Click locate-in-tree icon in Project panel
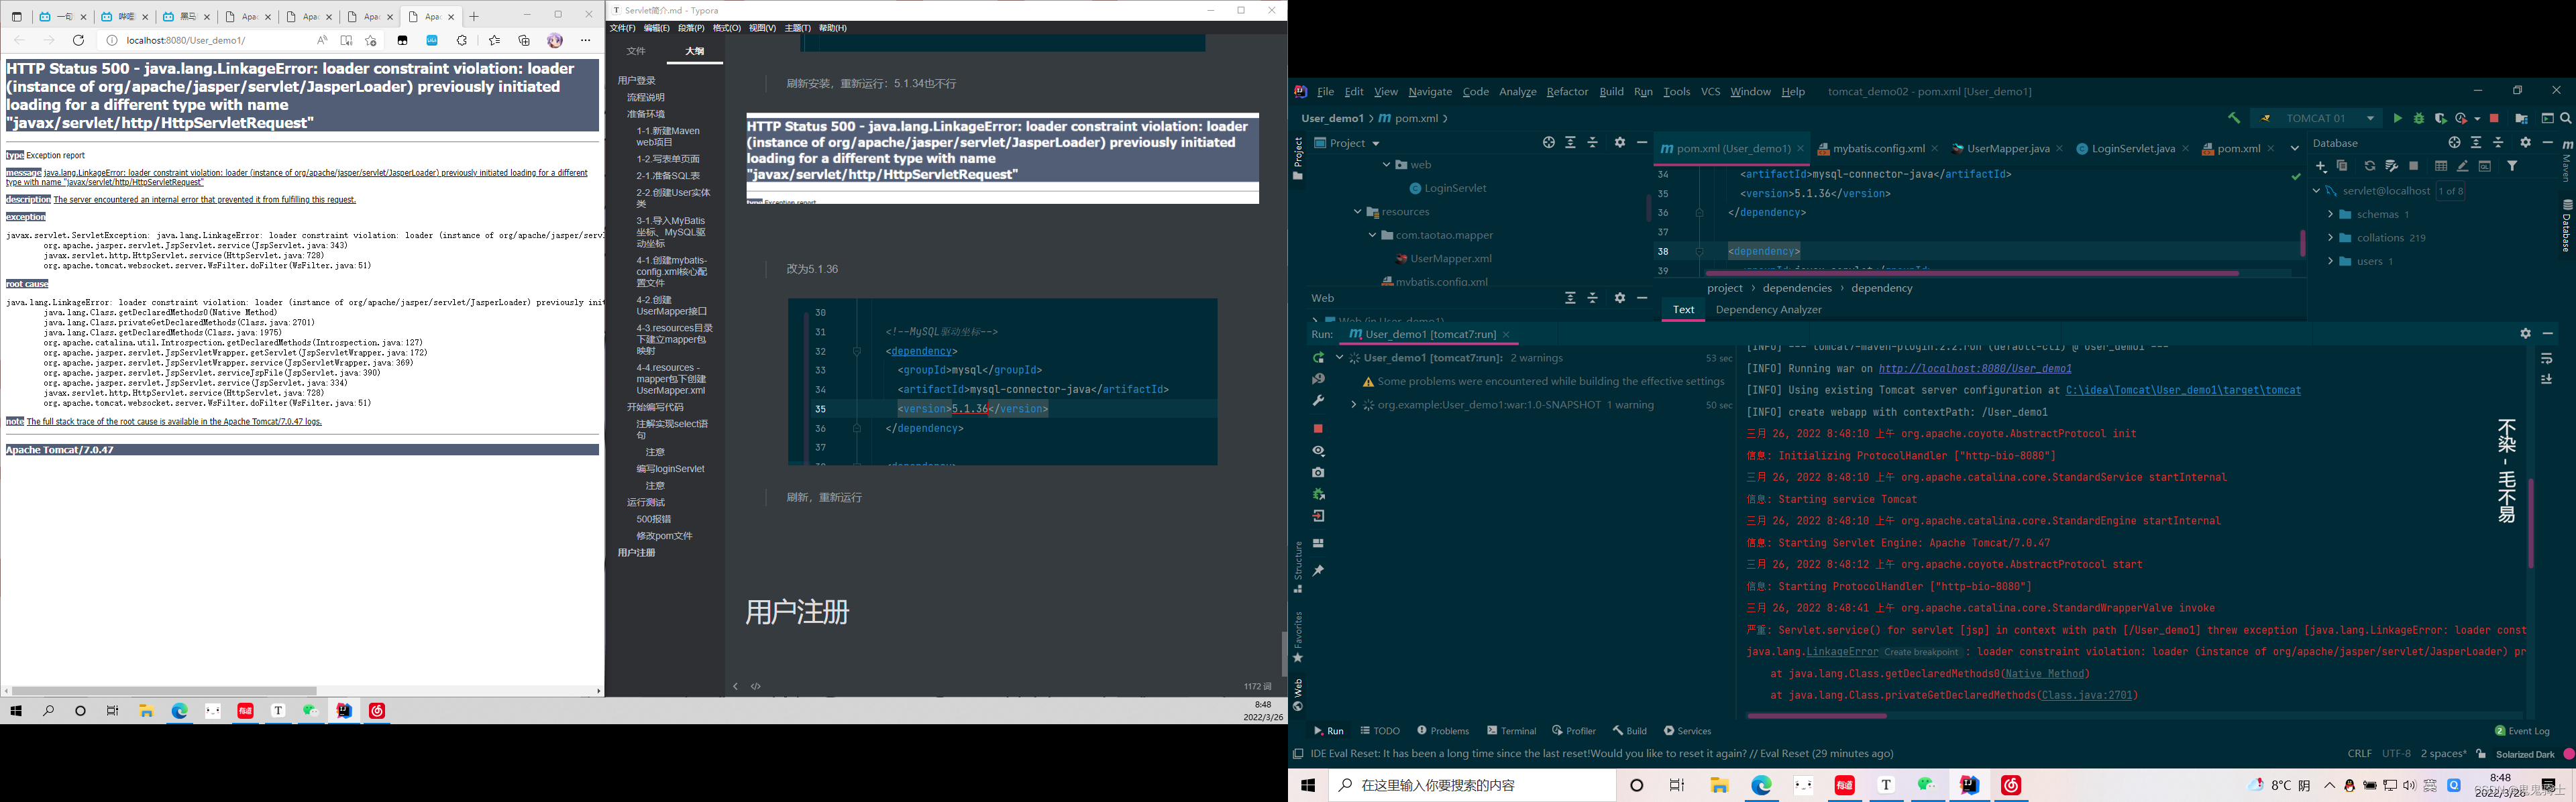This screenshot has height=802, width=2576. coord(1548,143)
